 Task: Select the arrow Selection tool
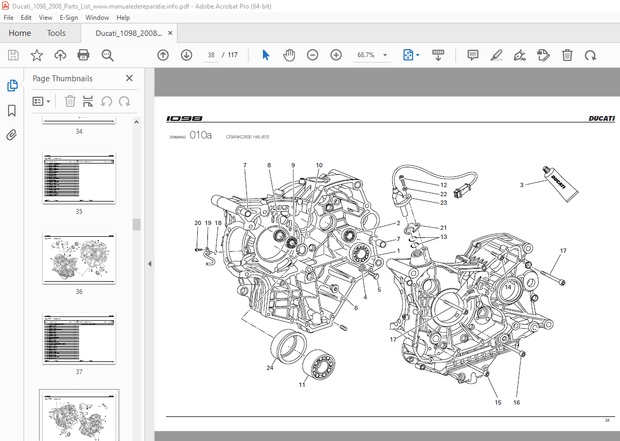(266, 55)
